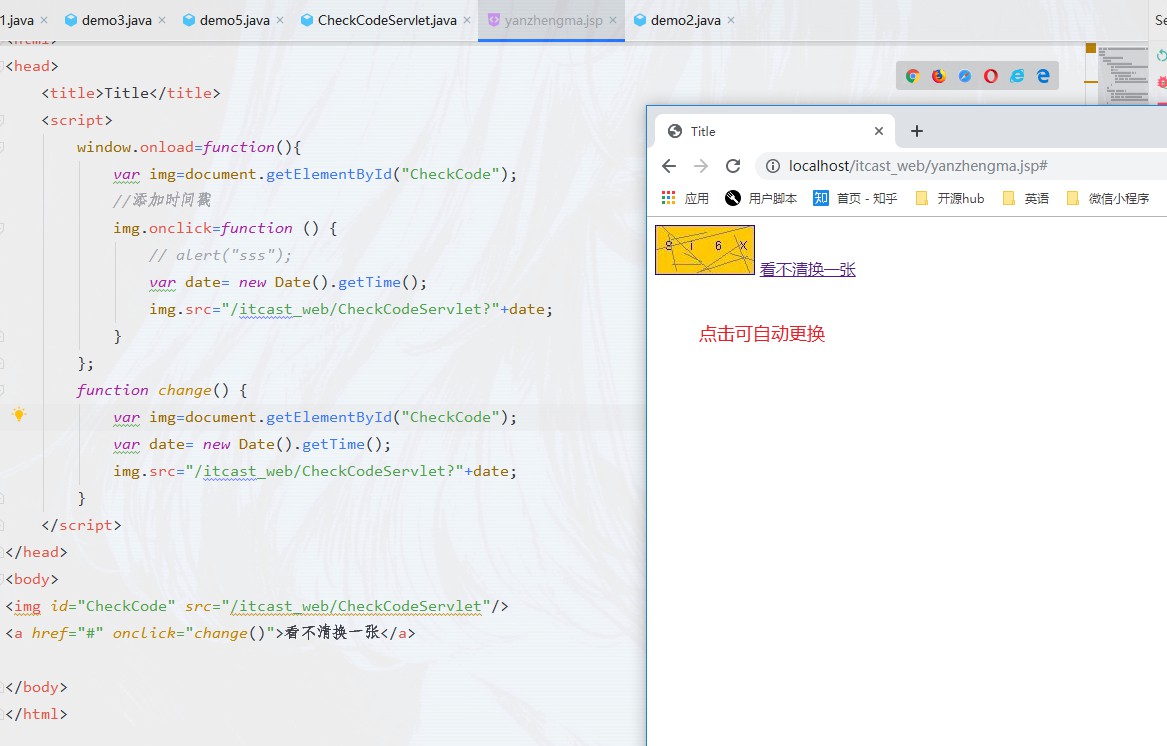Screen dimensions: 1167x746
Task: Click the 看不清换一张 link on the page
Action: coord(808,270)
